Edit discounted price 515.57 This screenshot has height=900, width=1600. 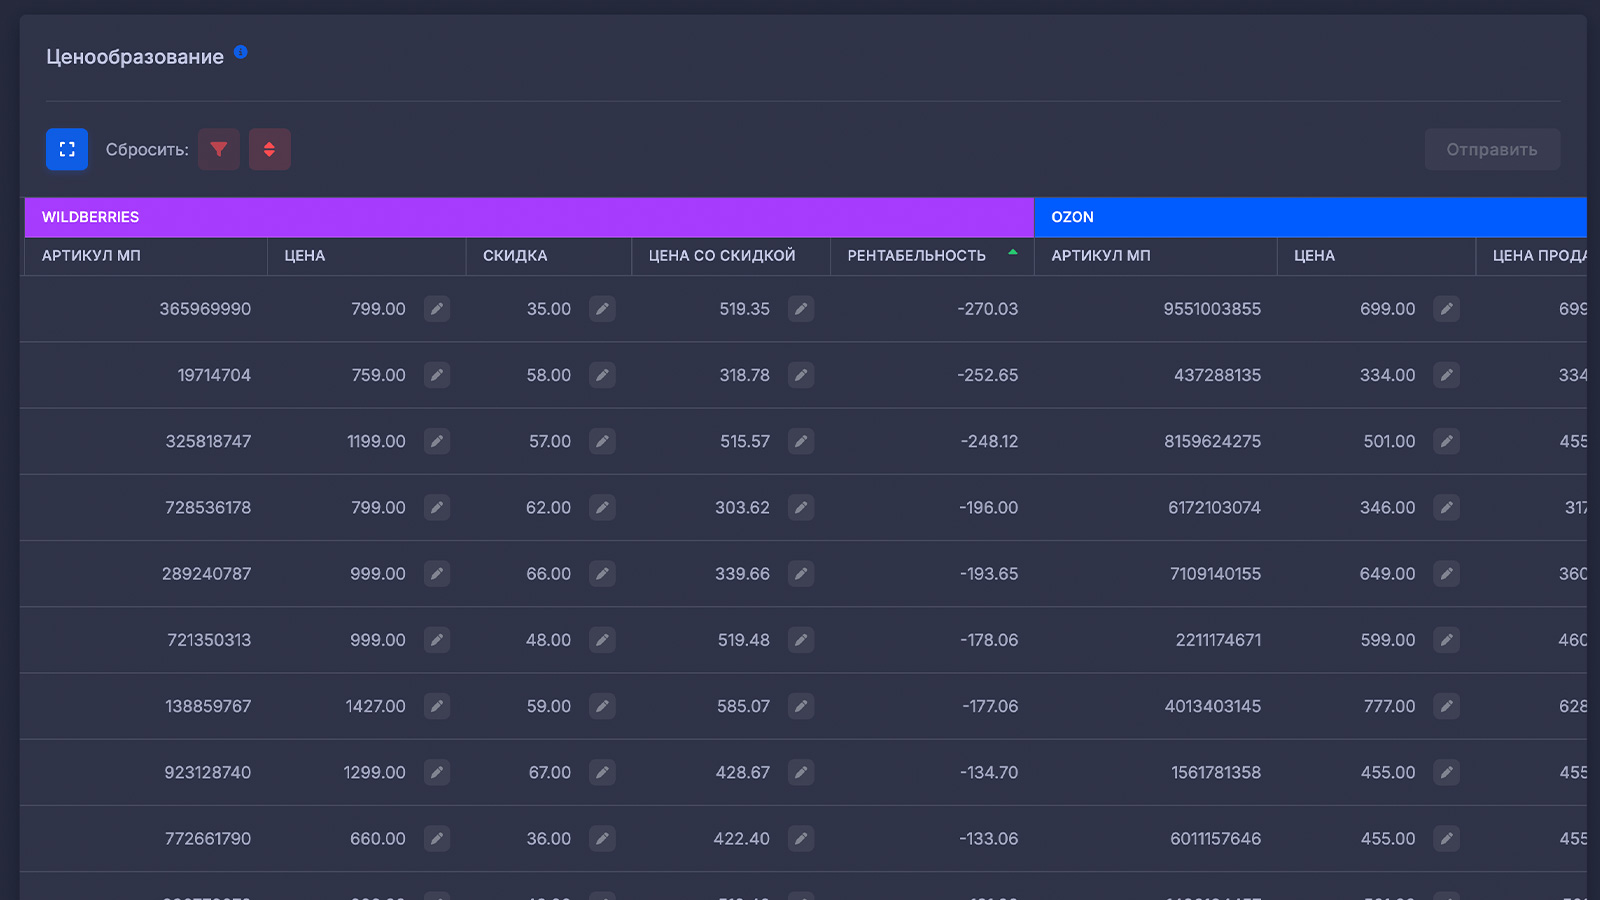(801, 441)
